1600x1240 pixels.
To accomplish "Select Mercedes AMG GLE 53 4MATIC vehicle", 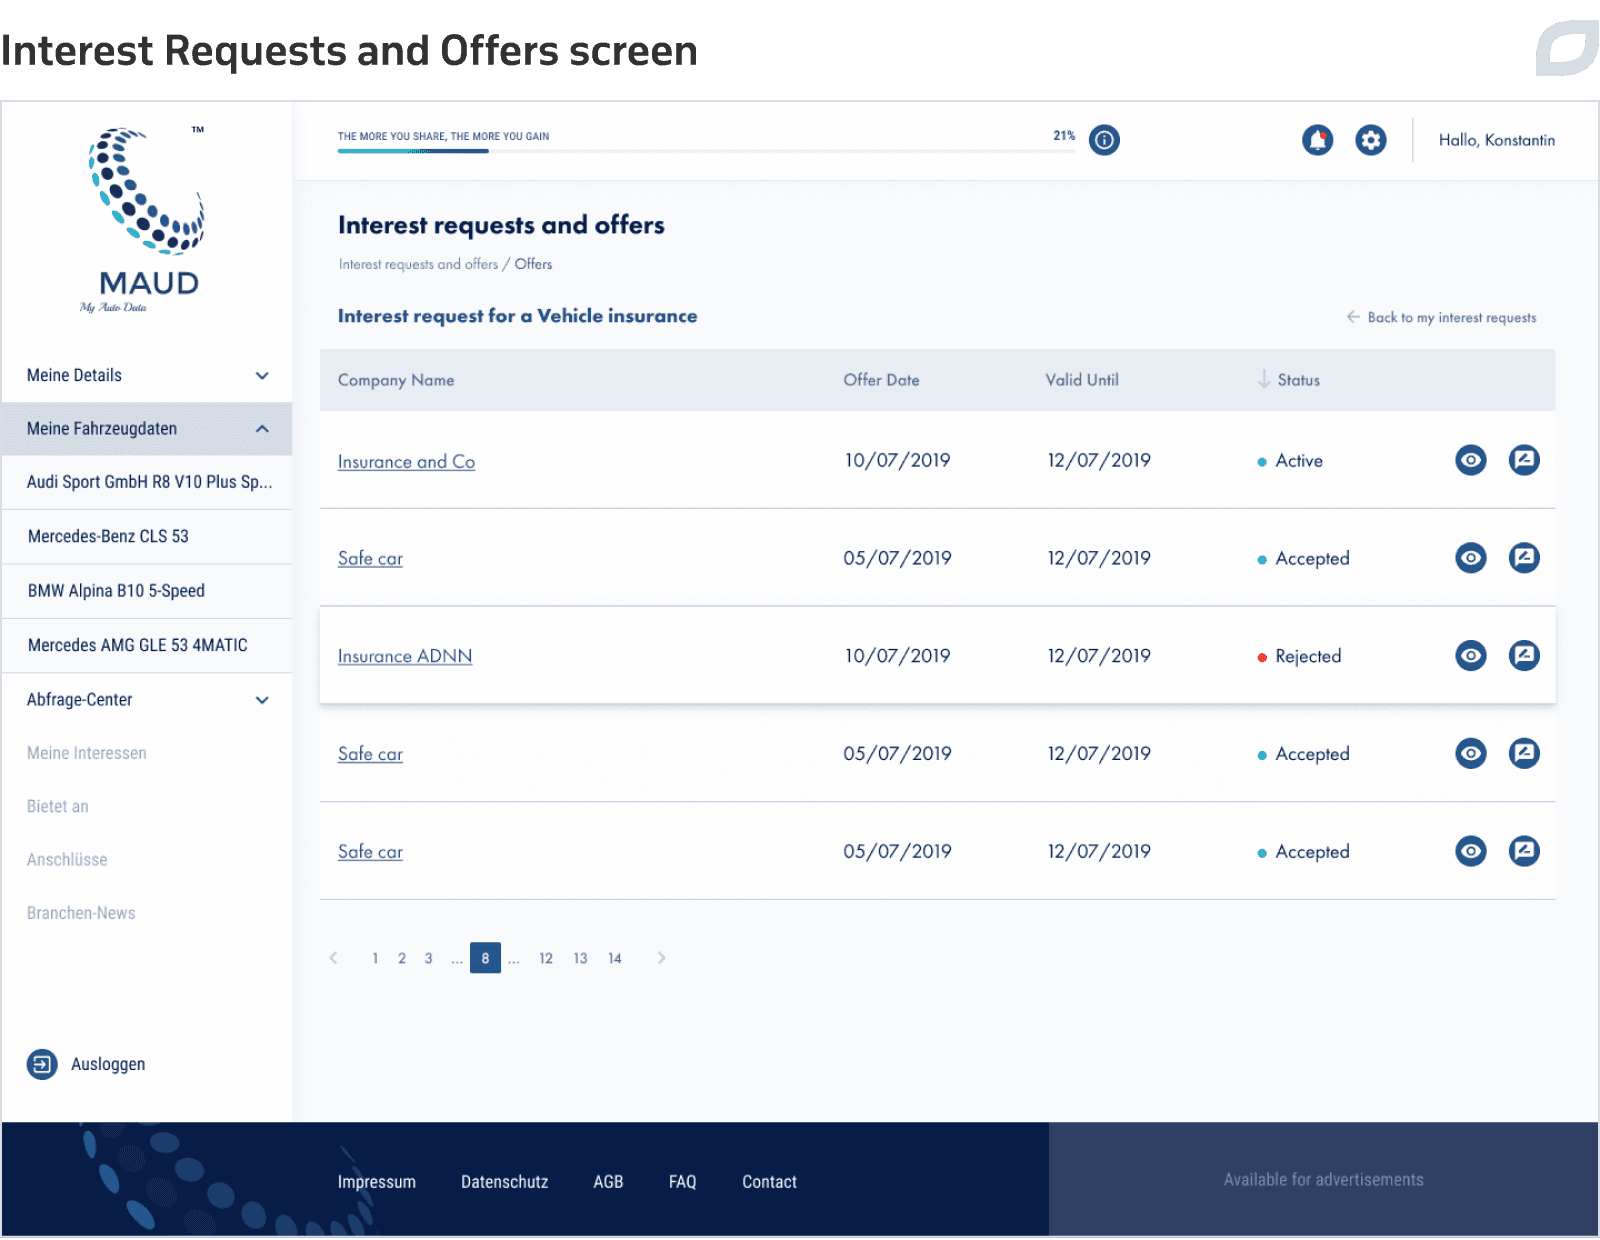I will pos(147,646).
